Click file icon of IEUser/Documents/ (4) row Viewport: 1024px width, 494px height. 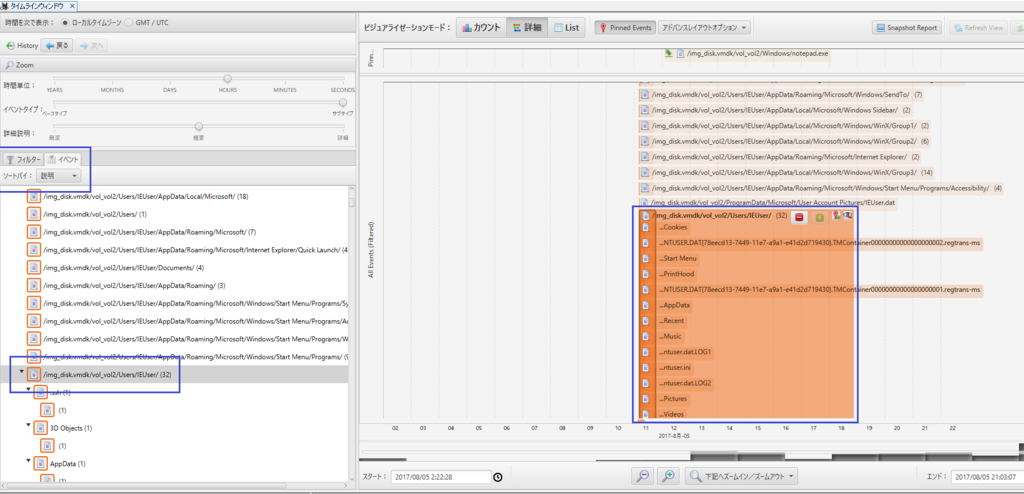(x=34, y=267)
